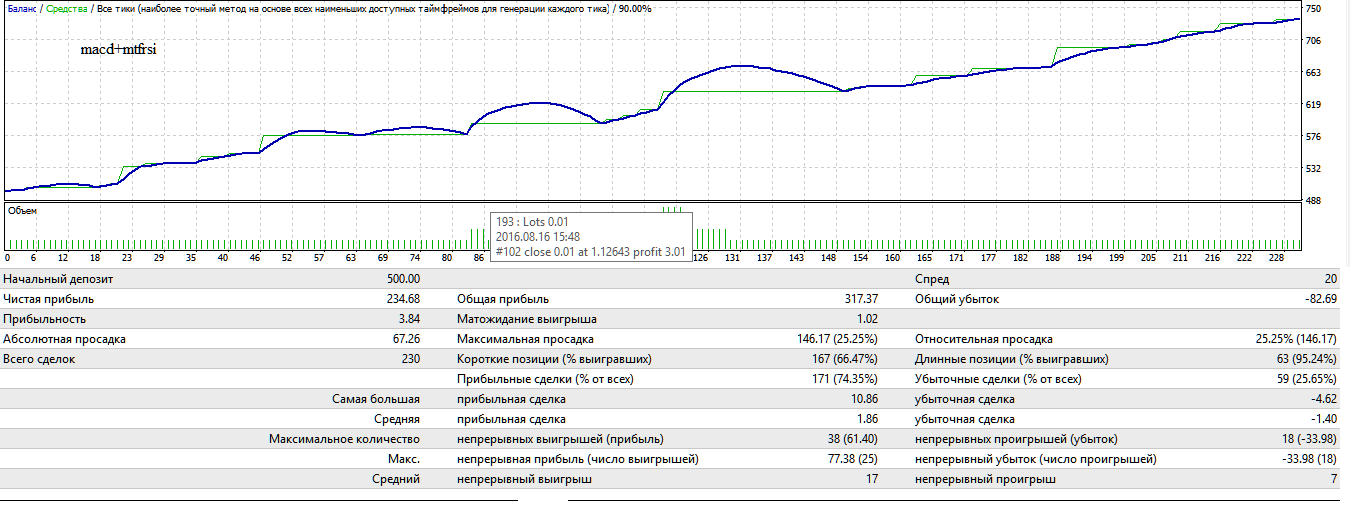Click 'Короткие позиции (% выигравших)' label

[555, 359]
